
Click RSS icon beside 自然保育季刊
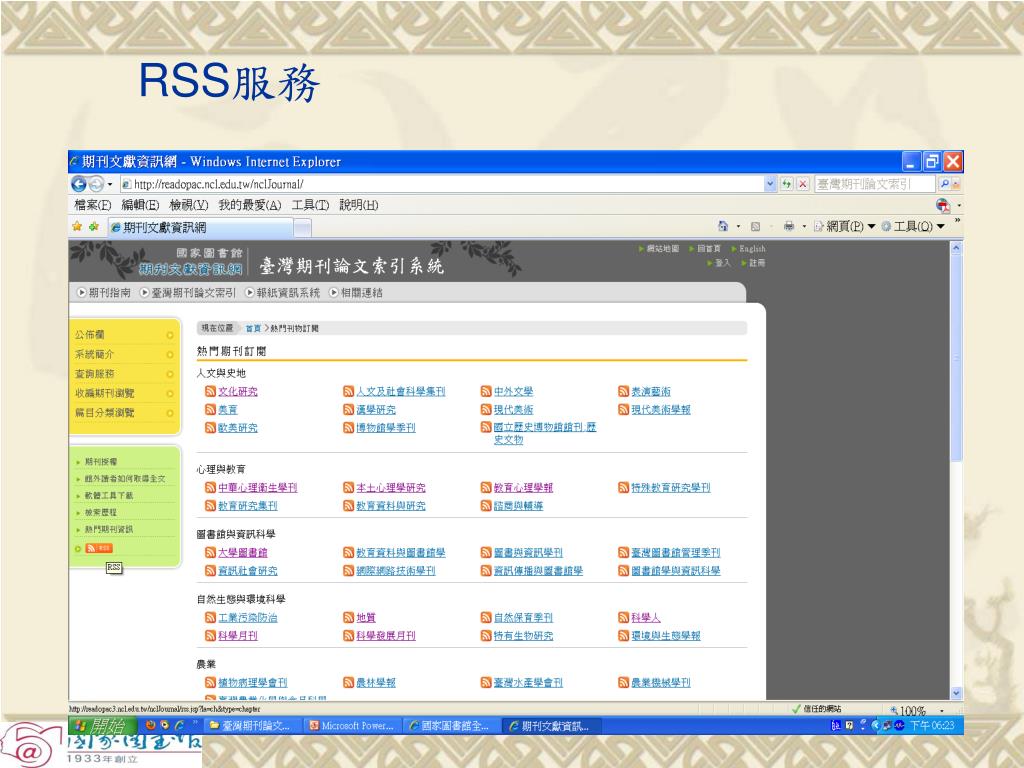coord(486,617)
